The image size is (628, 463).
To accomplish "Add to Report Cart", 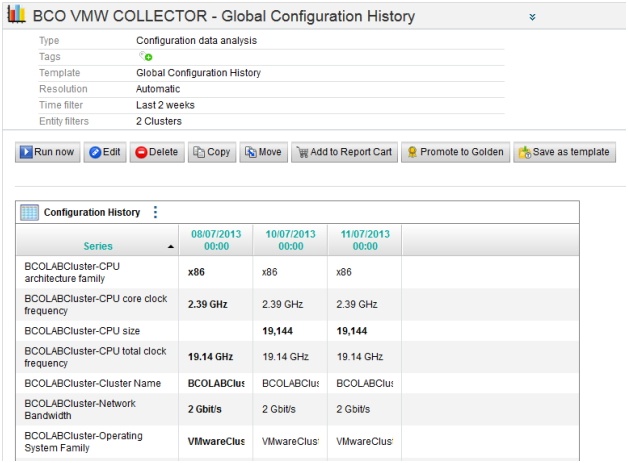I will coord(343,152).
